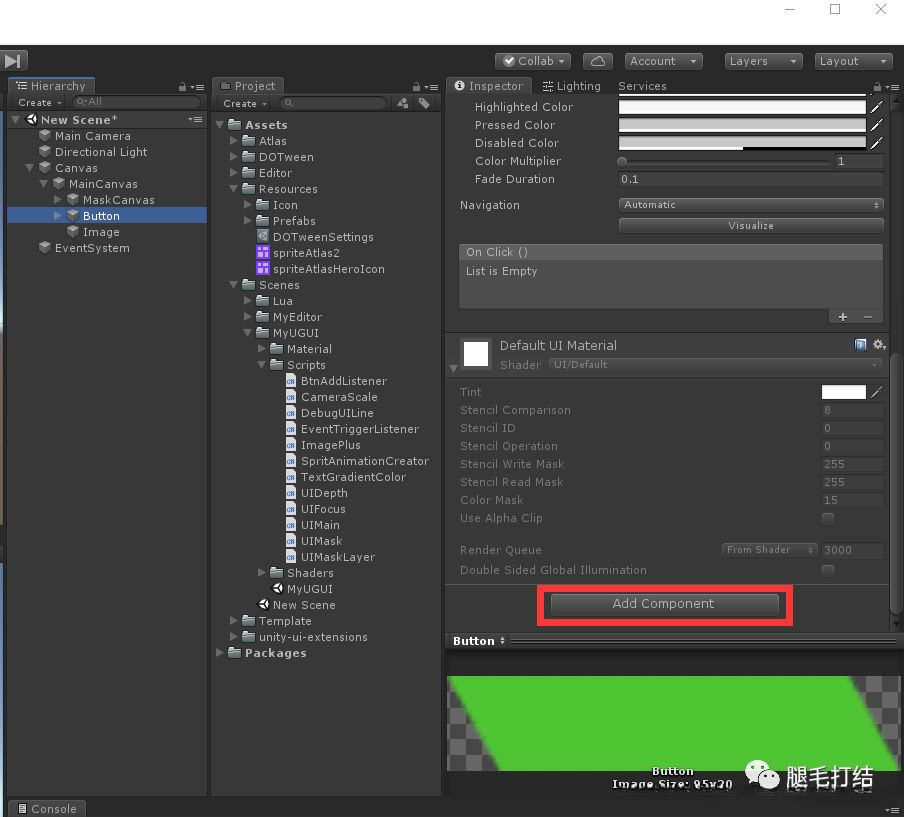Image resolution: width=904 pixels, height=817 pixels.
Task: Select the spriteAtlas2 asset
Action: (x=305, y=253)
